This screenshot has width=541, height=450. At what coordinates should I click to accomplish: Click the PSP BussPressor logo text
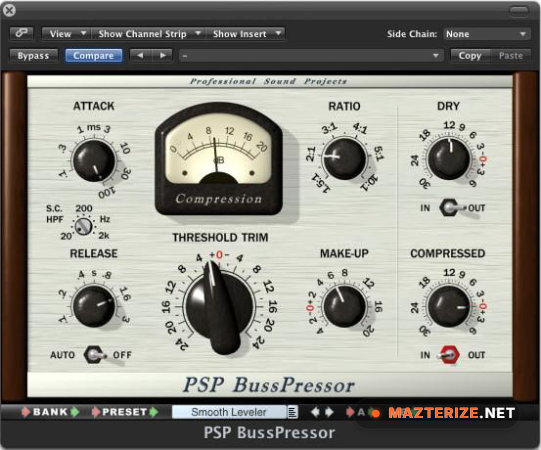point(269,384)
